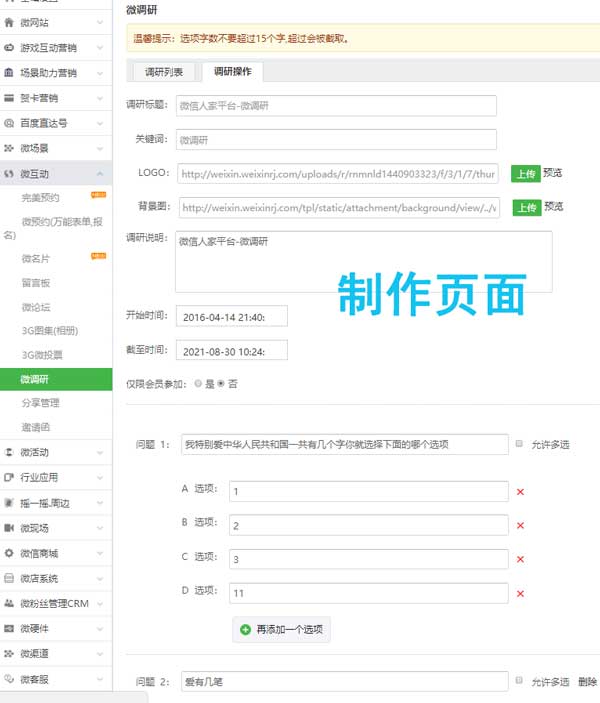600x703 pixels.
Task: Click the headset icon beside 微客服
Action: pos(9,679)
